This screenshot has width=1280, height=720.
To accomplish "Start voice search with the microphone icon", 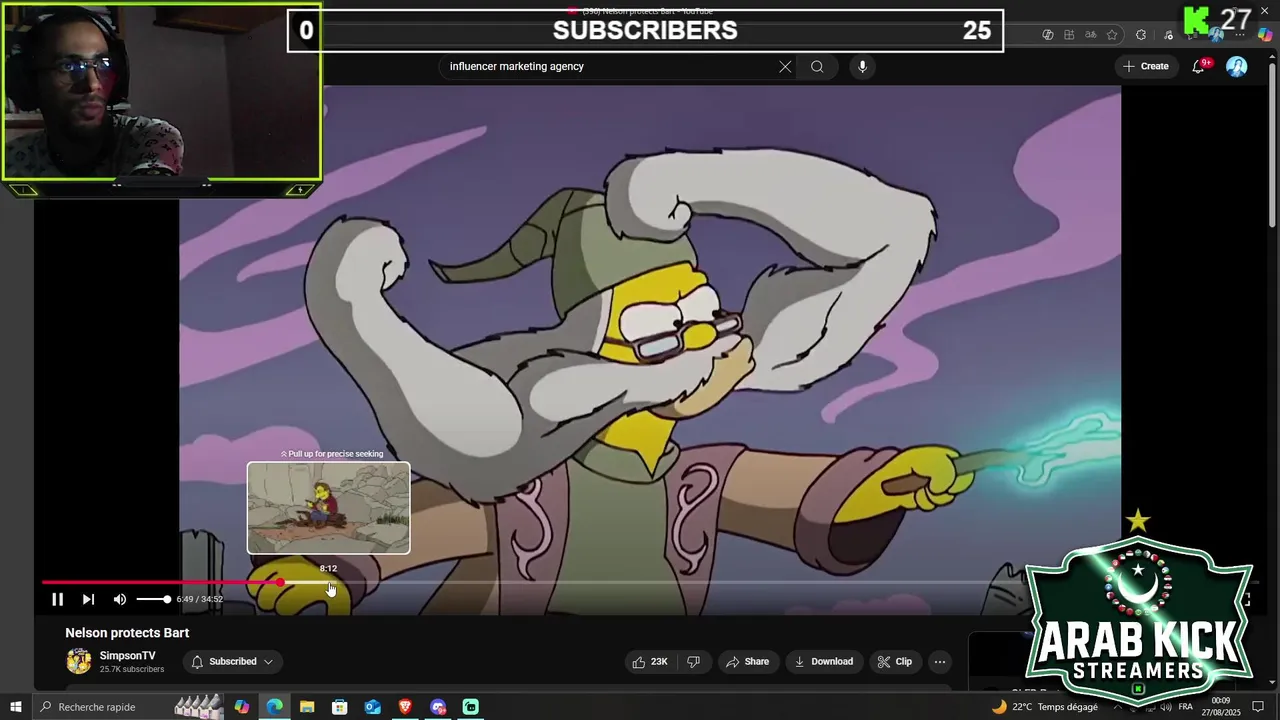I will tap(862, 67).
